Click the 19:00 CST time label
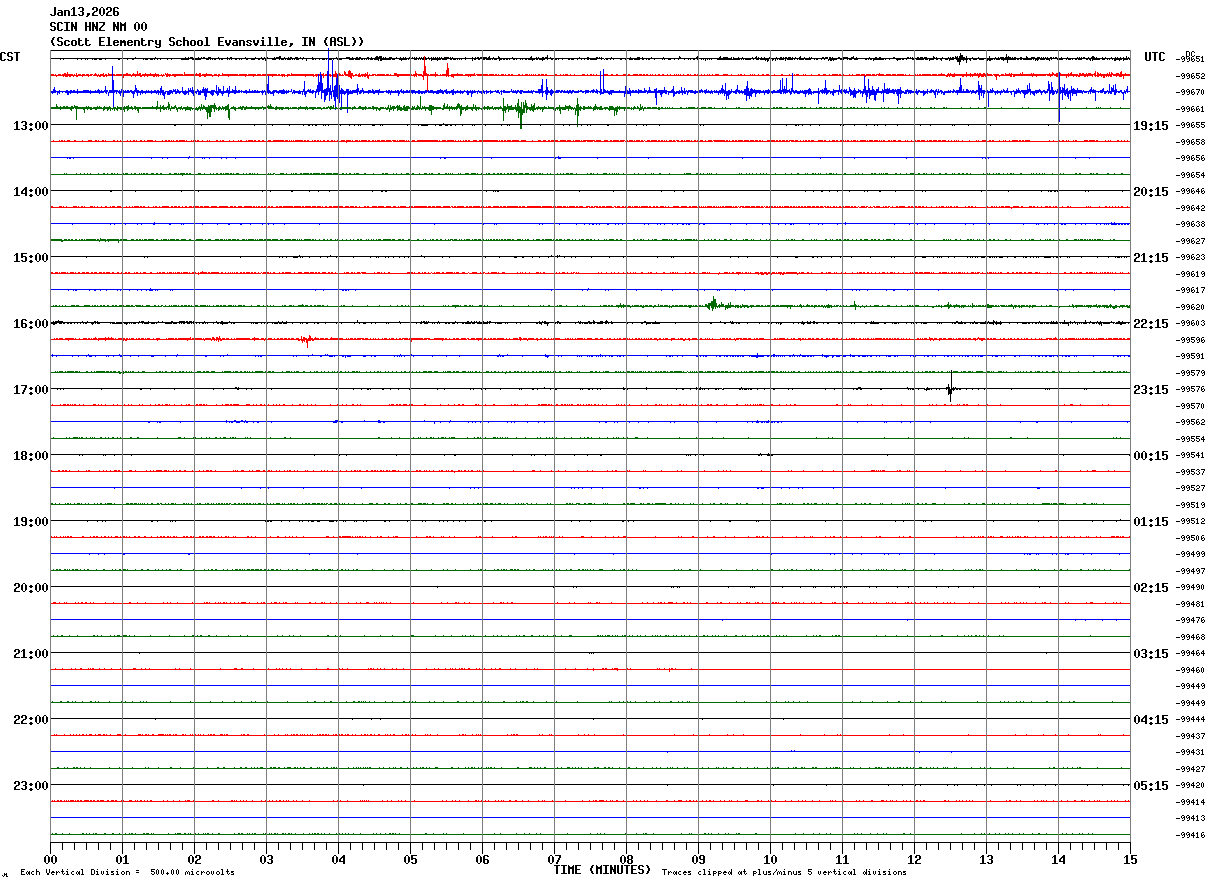 [31, 522]
